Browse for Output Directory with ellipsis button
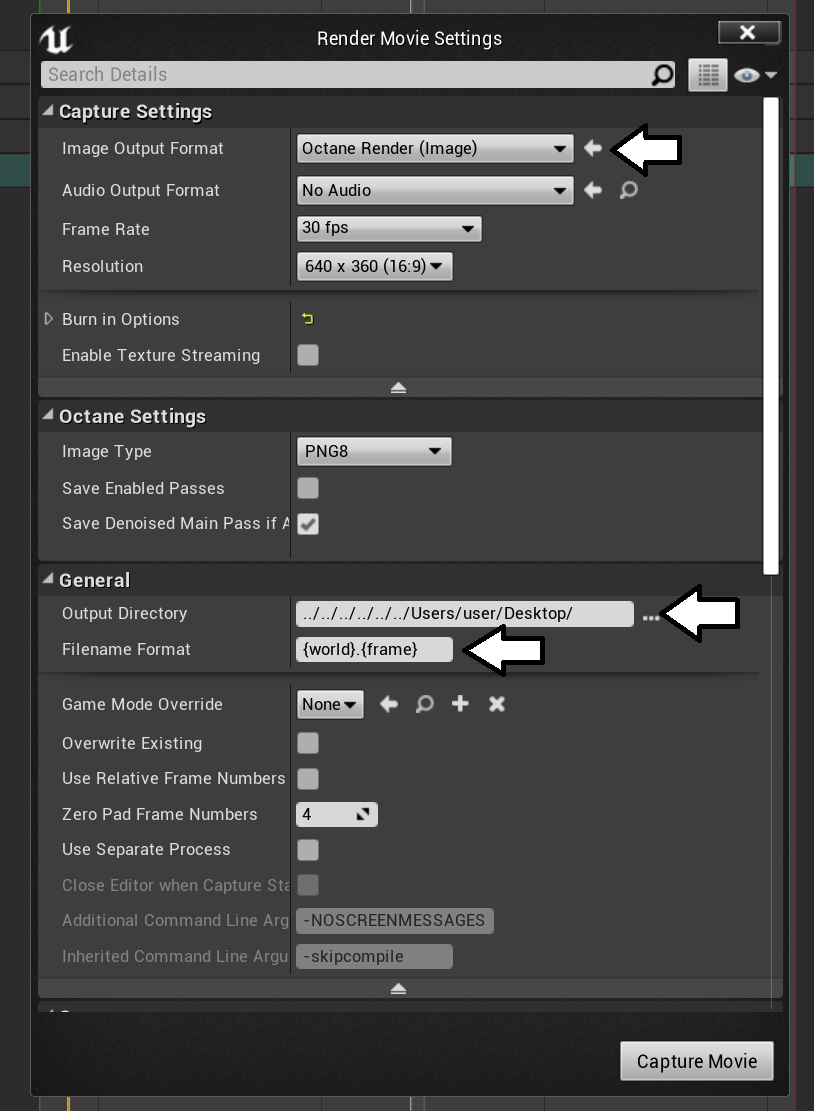Image resolution: width=814 pixels, height=1111 pixels. pyautogui.click(x=651, y=618)
